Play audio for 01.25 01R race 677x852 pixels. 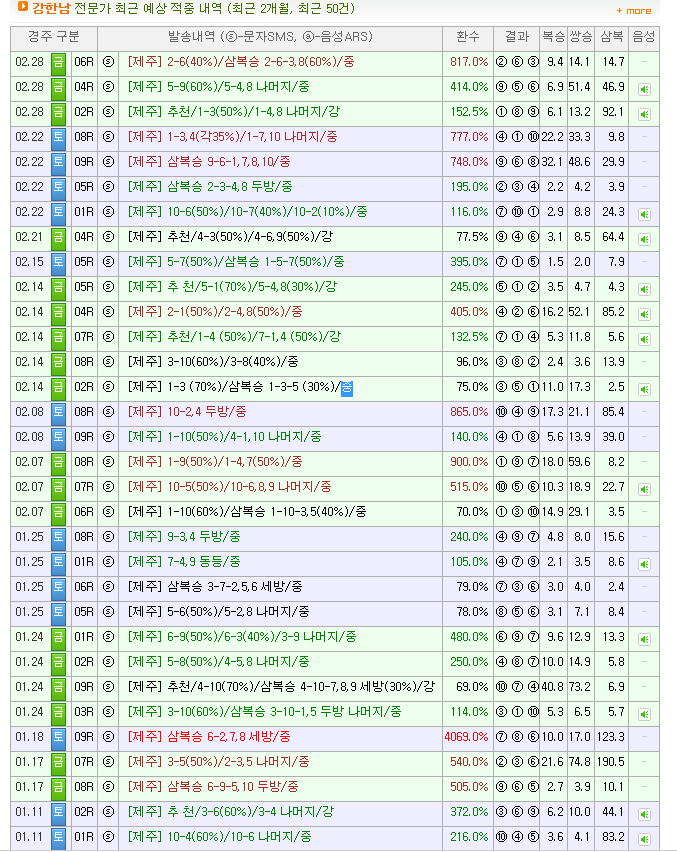[x=644, y=565]
